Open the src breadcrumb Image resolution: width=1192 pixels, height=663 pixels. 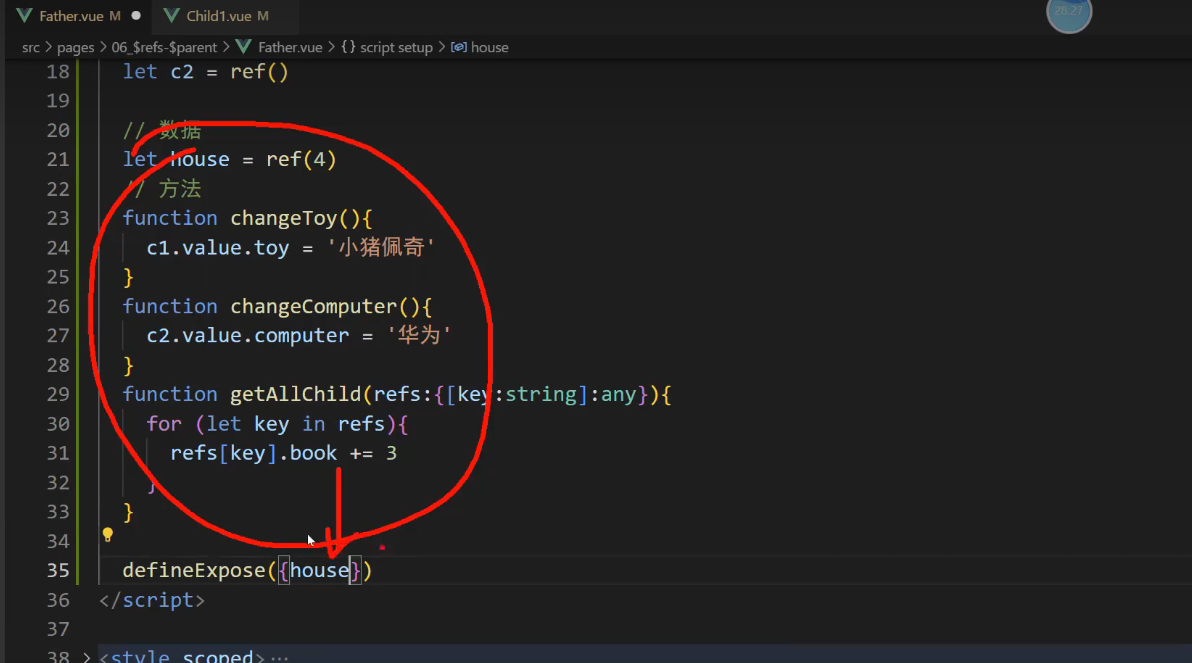point(30,47)
